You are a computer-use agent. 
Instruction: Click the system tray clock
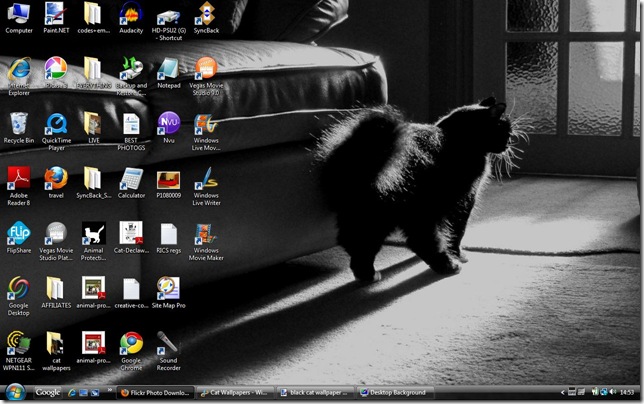click(626, 393)
